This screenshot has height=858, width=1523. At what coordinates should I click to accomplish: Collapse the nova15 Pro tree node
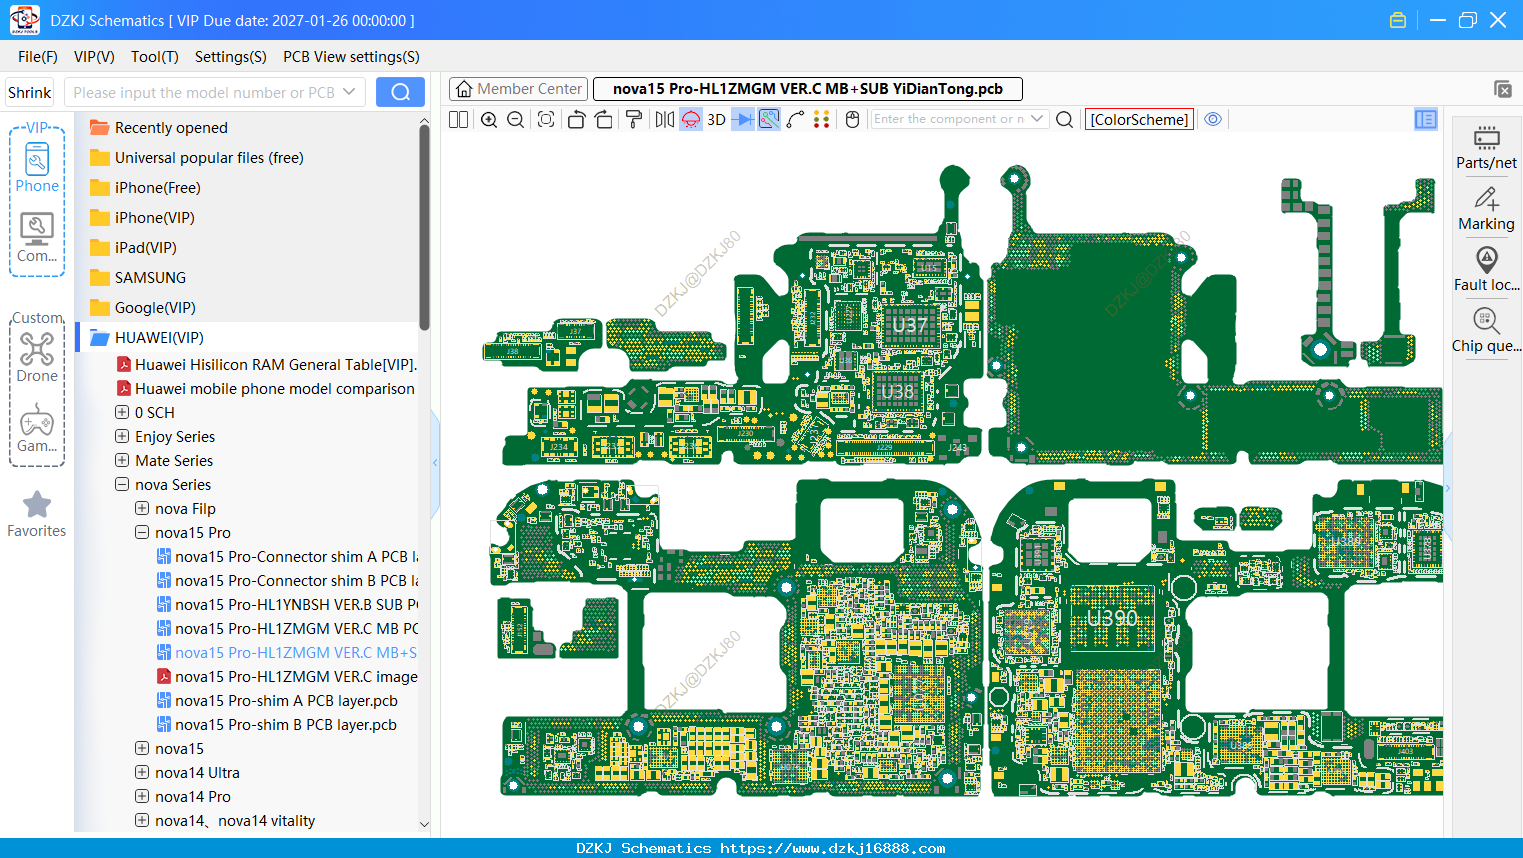coord(142,532)
